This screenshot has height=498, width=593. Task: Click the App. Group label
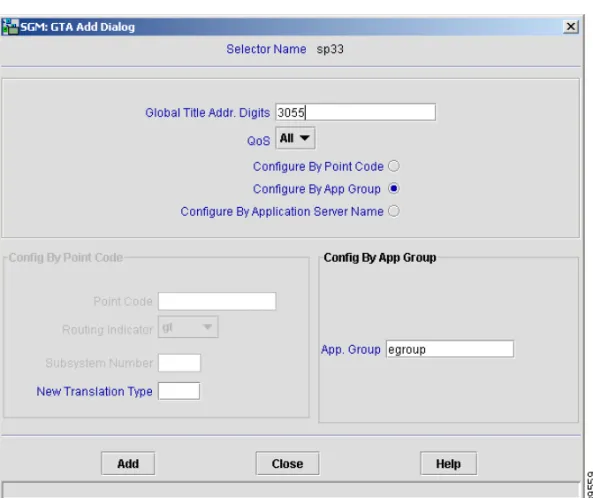[x=351, y=349]
